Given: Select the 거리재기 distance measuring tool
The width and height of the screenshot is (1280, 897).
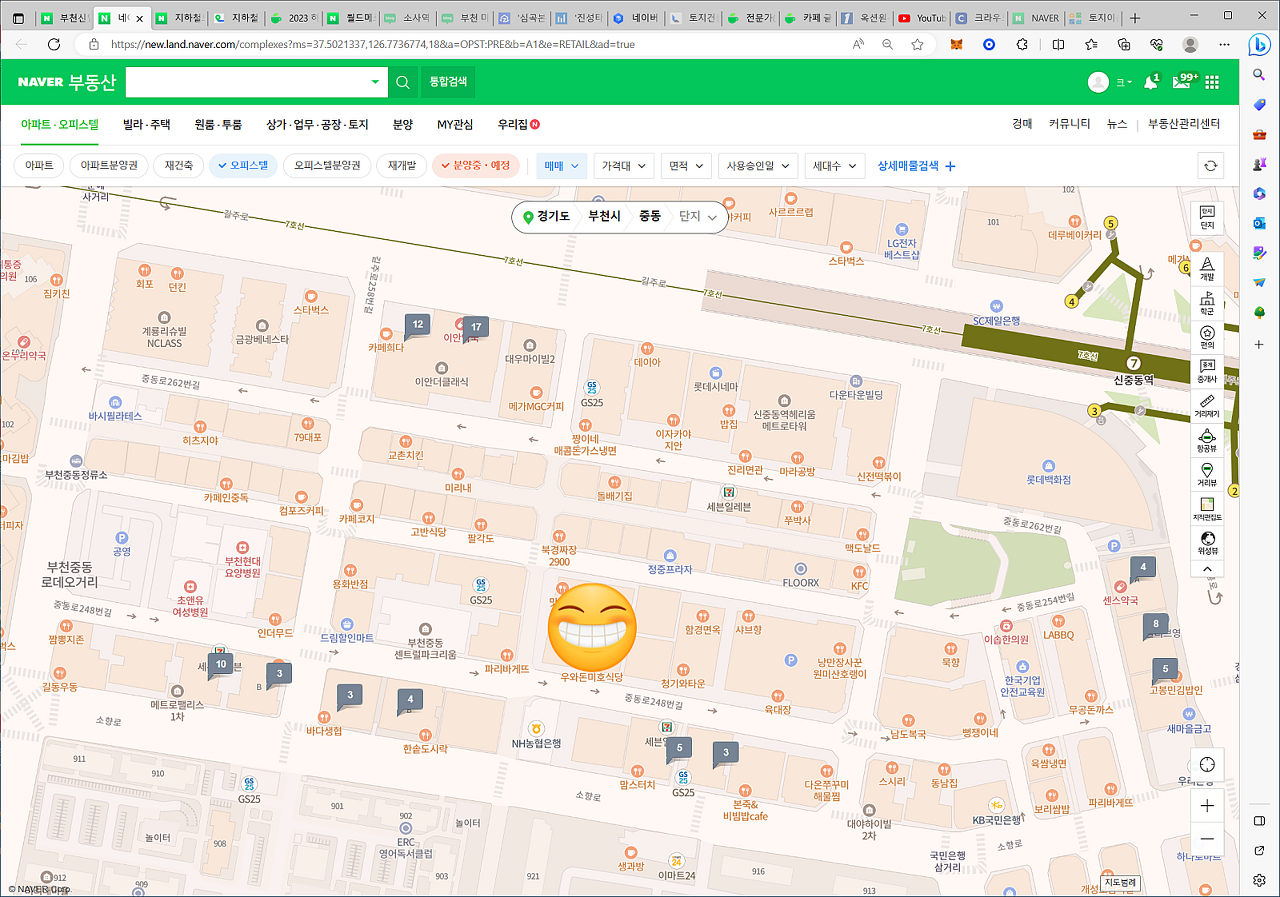Looking at the screenshot, I should 1207,405.
